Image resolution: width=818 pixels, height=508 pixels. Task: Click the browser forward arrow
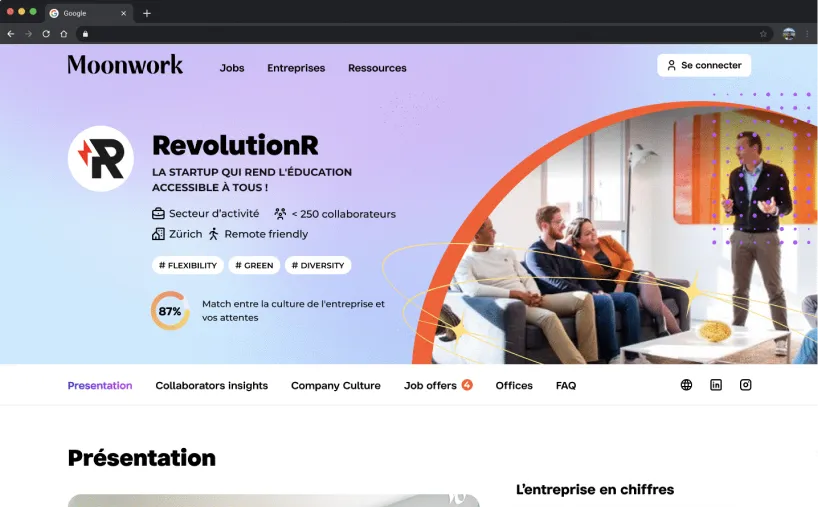(28, 34)
